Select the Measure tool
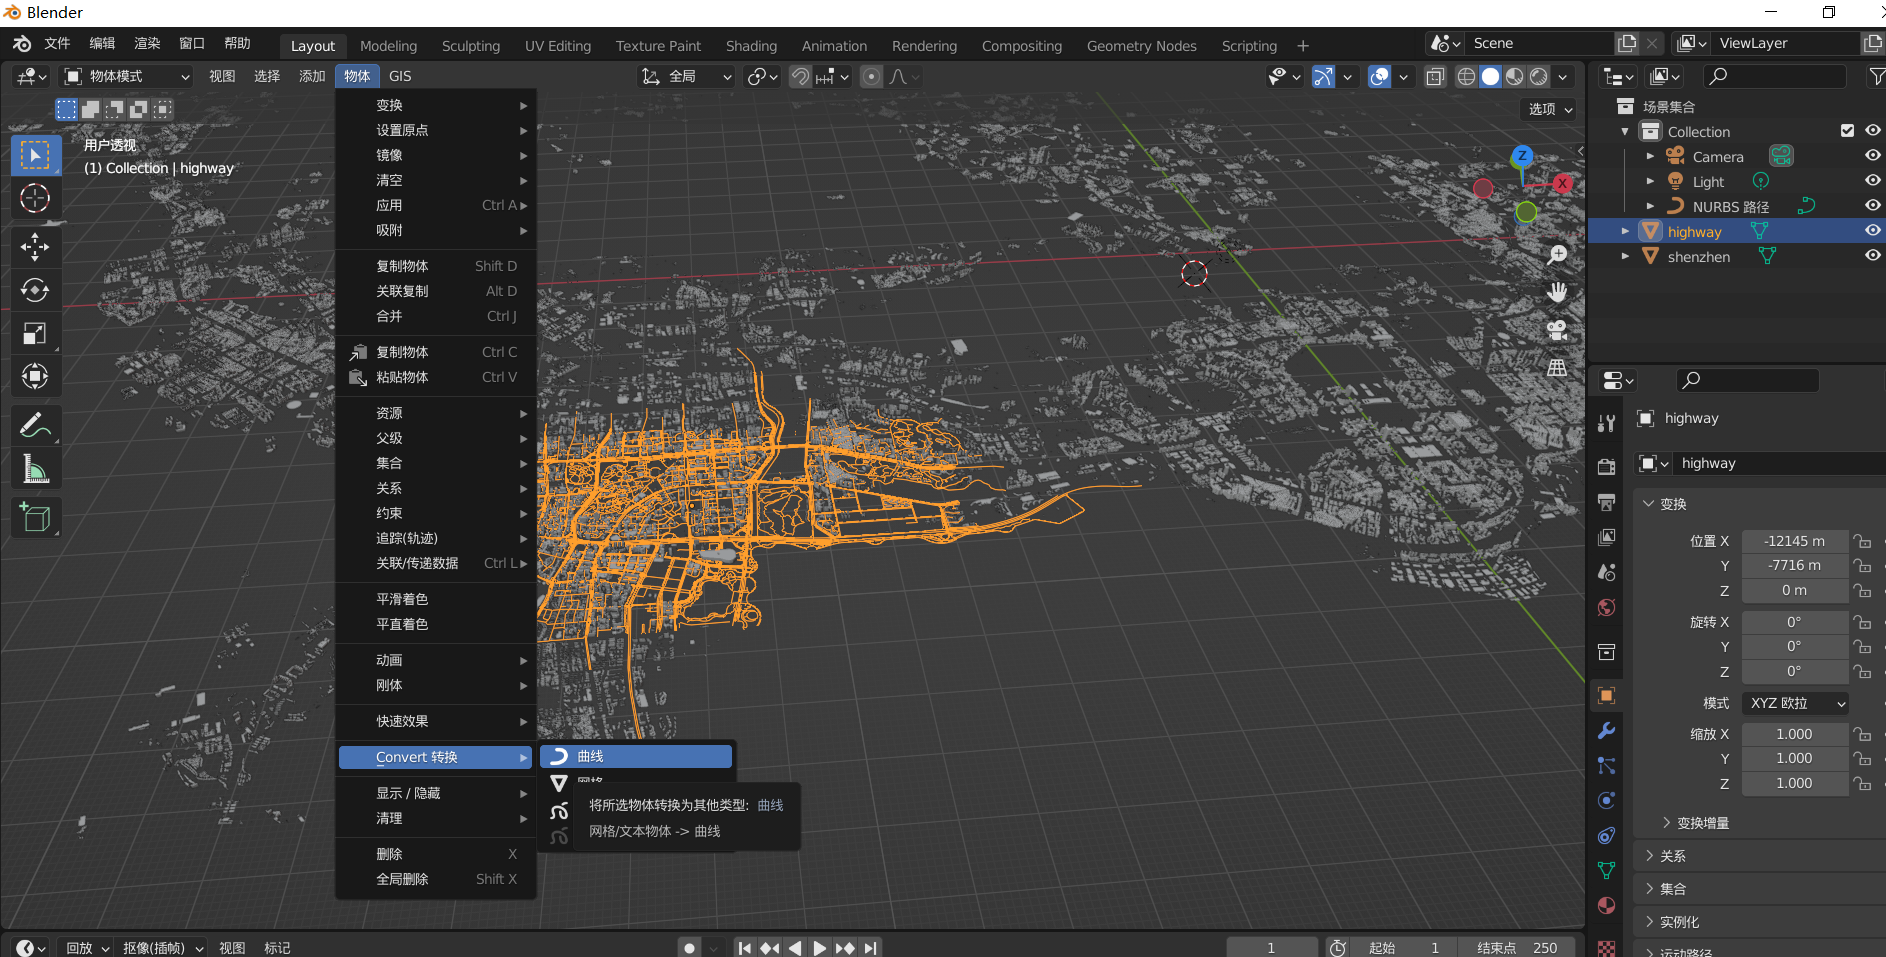 tap(35, 469)
